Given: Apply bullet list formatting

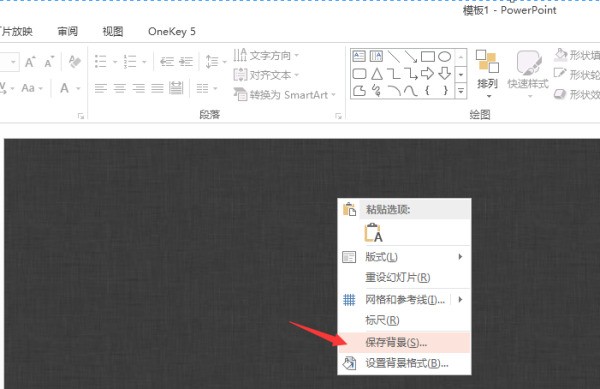Looking at the screenshot, I should click(101, 61).
